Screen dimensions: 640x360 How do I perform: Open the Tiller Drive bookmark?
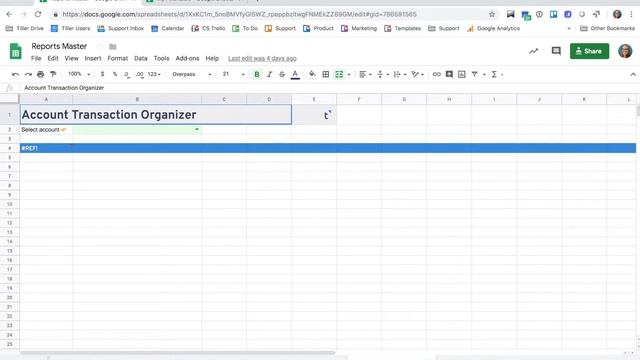tap(25, 29)
